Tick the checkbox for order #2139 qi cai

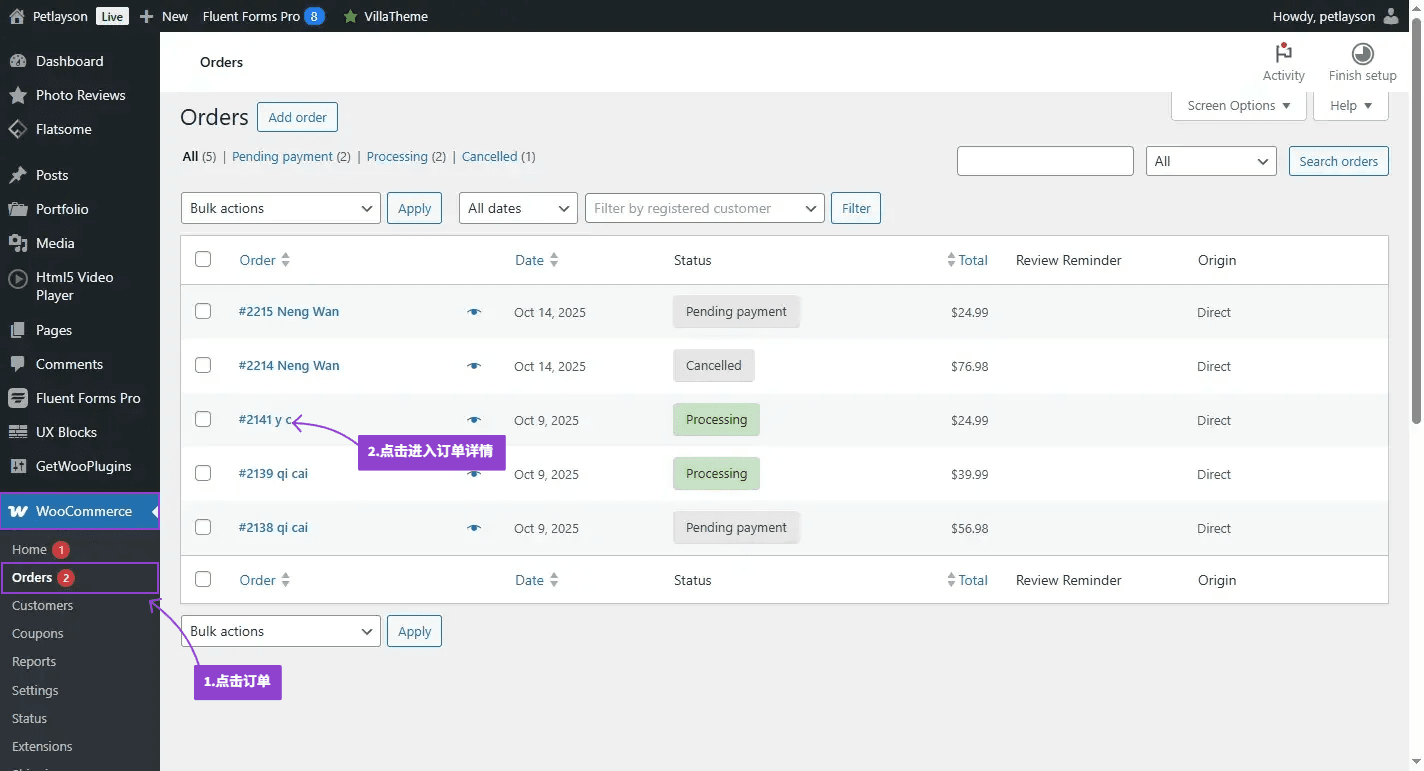[203, 473]
